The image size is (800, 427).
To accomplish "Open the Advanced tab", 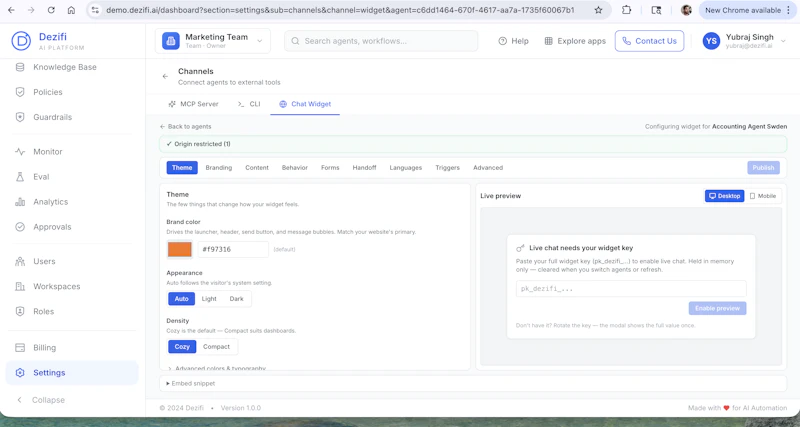I will (x=488, y=167).
